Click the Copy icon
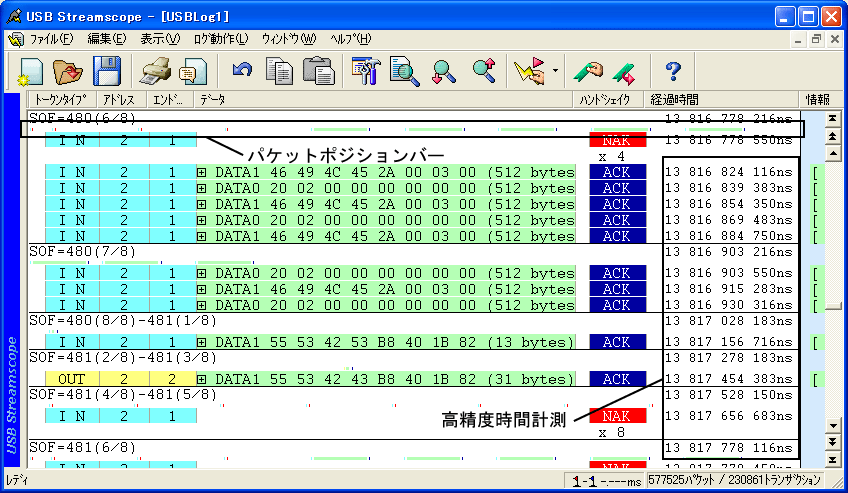The width and height of the screenshot is (848, 493). pos(279,71)
